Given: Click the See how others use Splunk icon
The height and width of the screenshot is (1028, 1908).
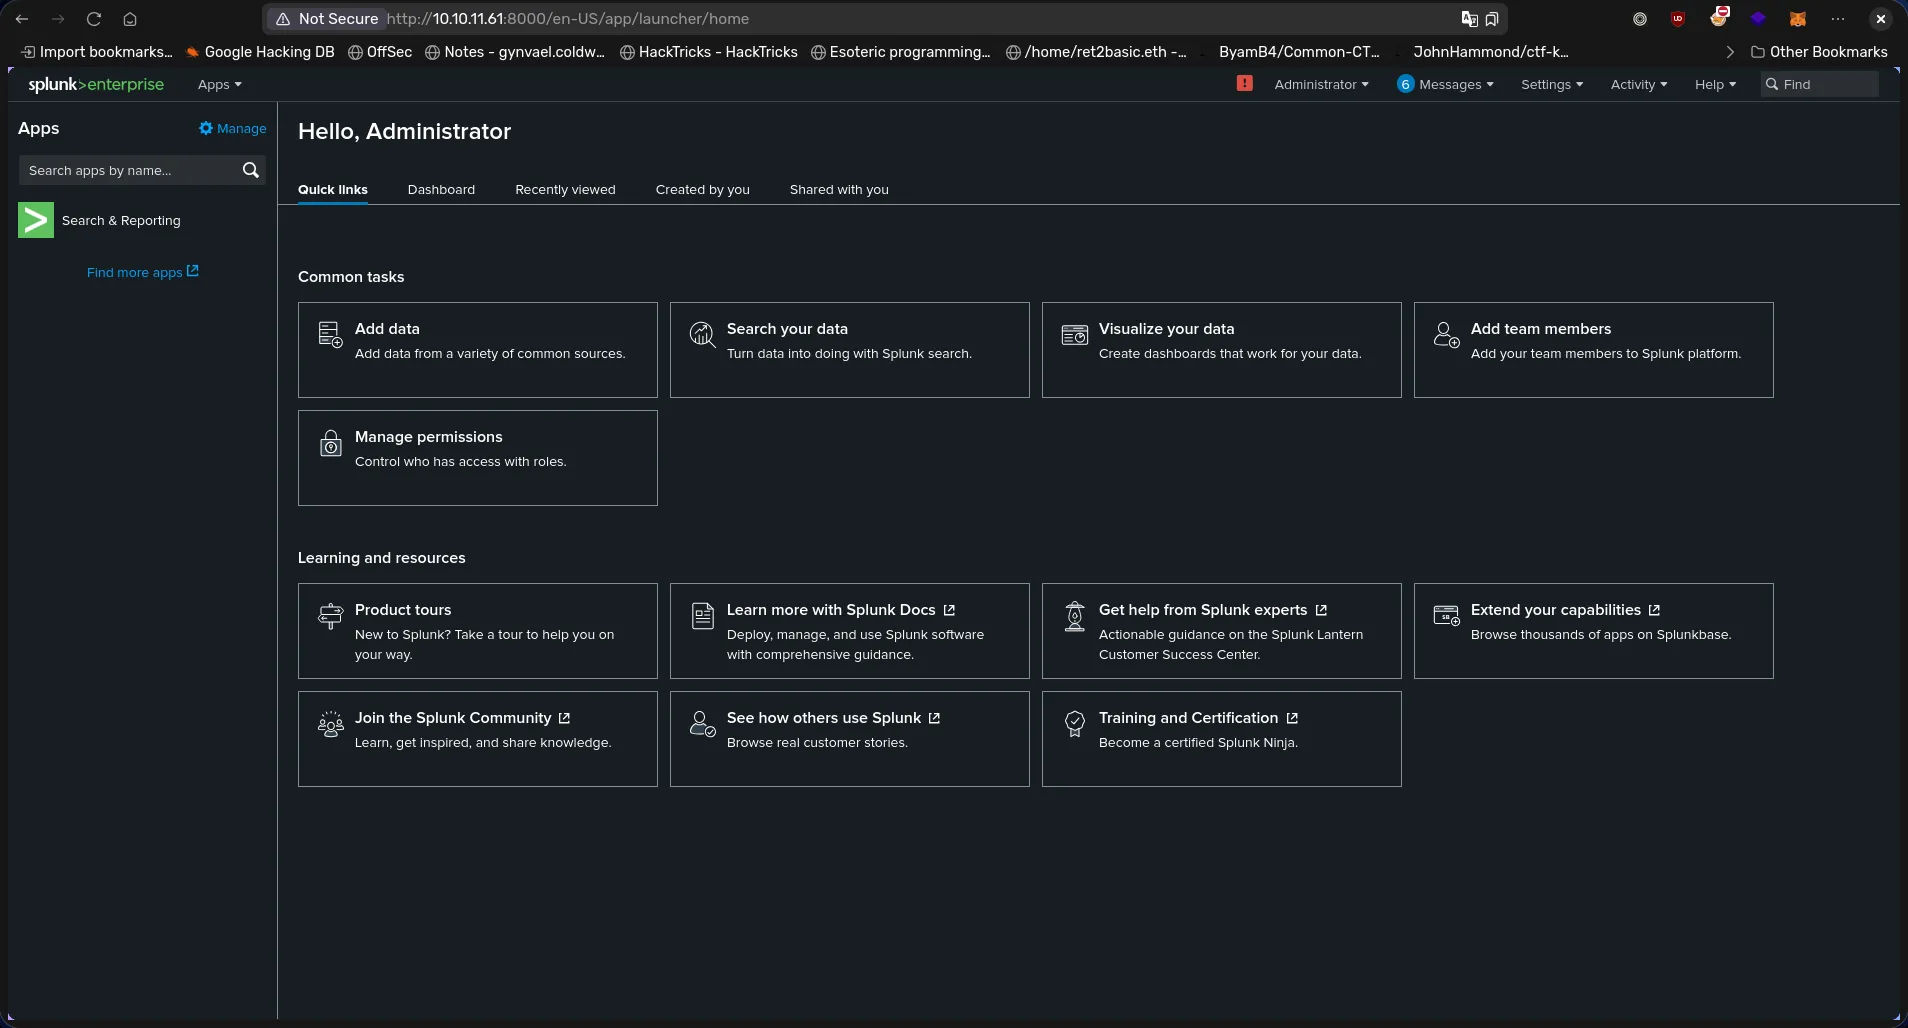Looking at the screenshot, I should [703, 723].
